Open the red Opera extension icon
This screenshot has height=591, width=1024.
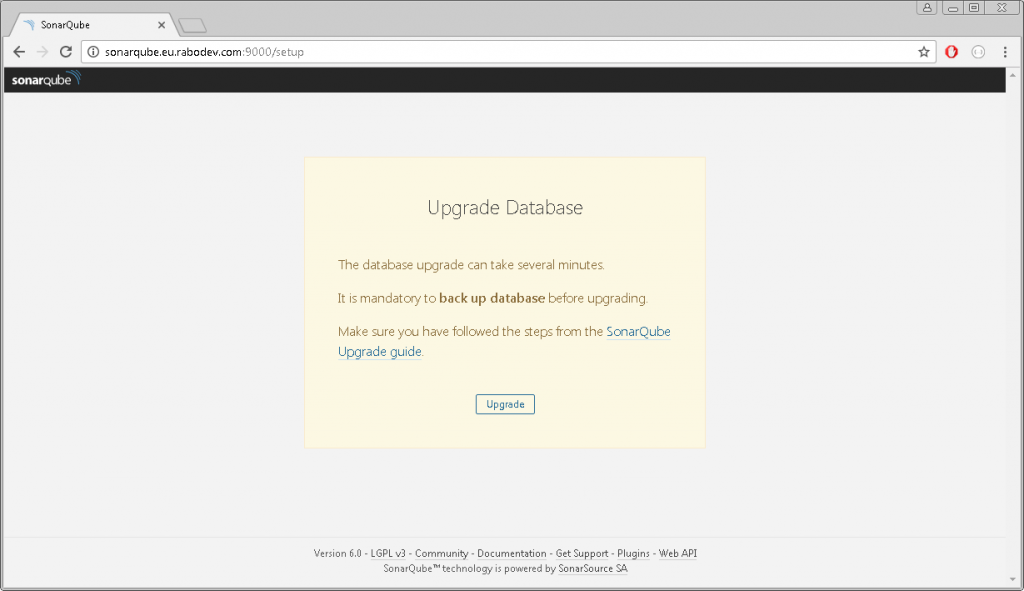tap(952, 52)
